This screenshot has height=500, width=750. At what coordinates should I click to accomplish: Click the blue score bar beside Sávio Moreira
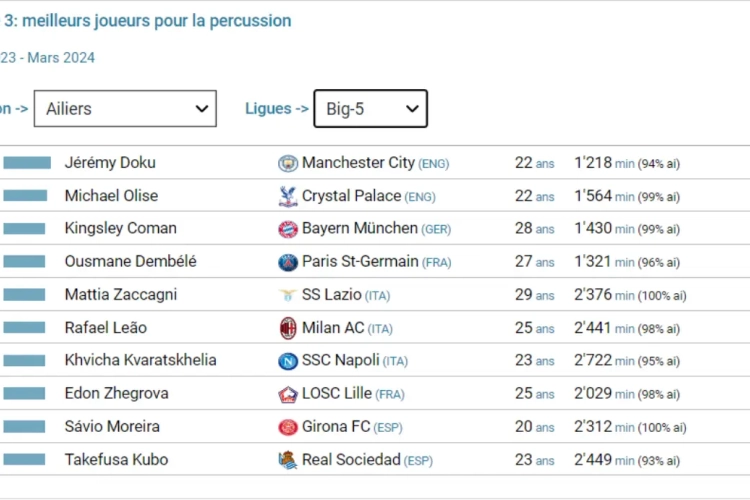(24, 426)
